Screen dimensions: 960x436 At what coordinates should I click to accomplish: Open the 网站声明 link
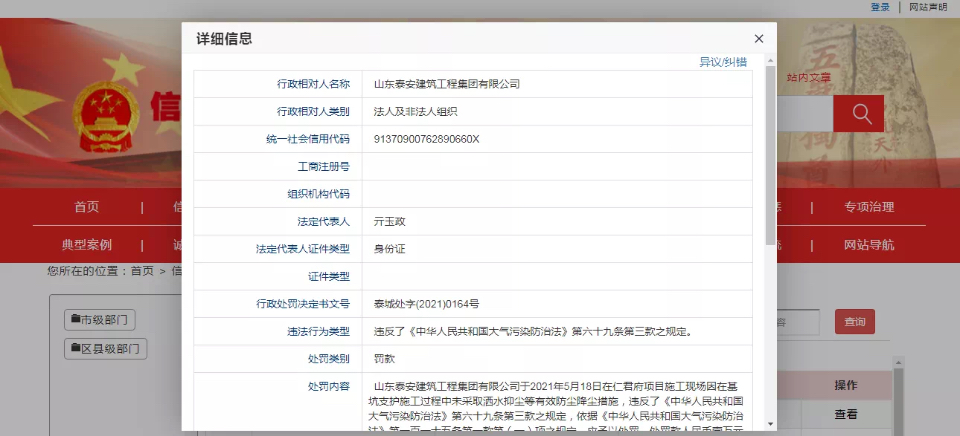tap(928, 7)
